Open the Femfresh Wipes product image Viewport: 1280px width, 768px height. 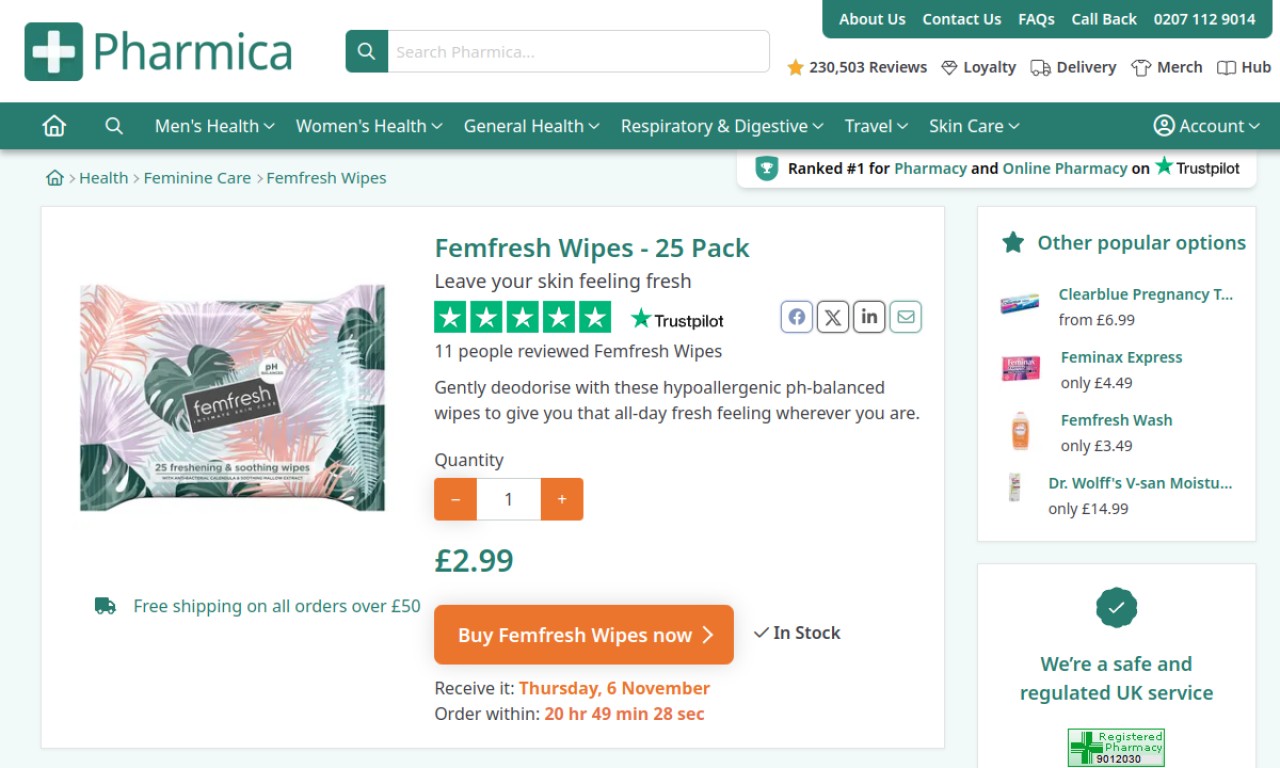(x=232, y=398)
